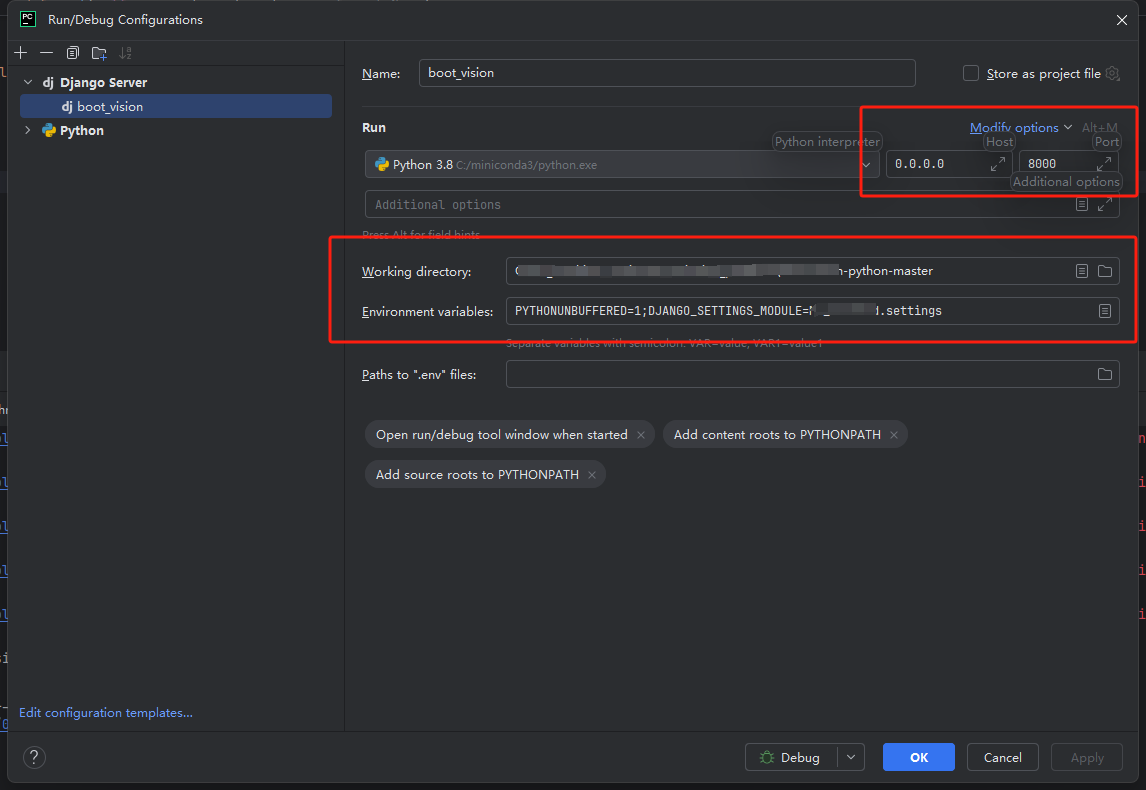Collapse the Django Server tree node
1146x790 pixels.
(27, 81)
